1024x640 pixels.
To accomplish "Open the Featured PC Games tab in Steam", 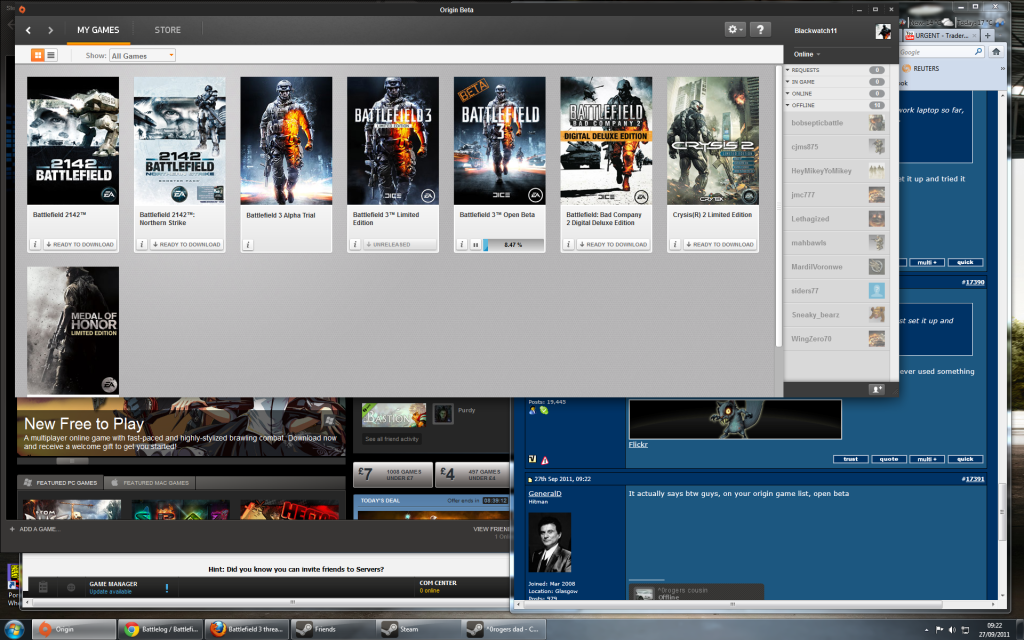I will tap(59, 483).
